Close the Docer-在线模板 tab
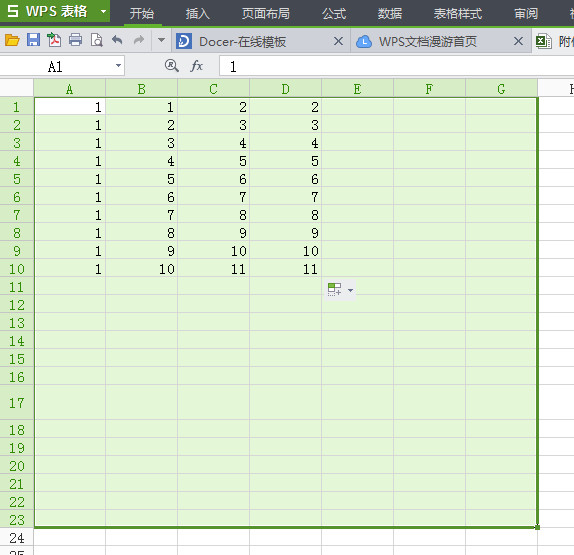The image size is (574, 555). (x=338, y=41)
